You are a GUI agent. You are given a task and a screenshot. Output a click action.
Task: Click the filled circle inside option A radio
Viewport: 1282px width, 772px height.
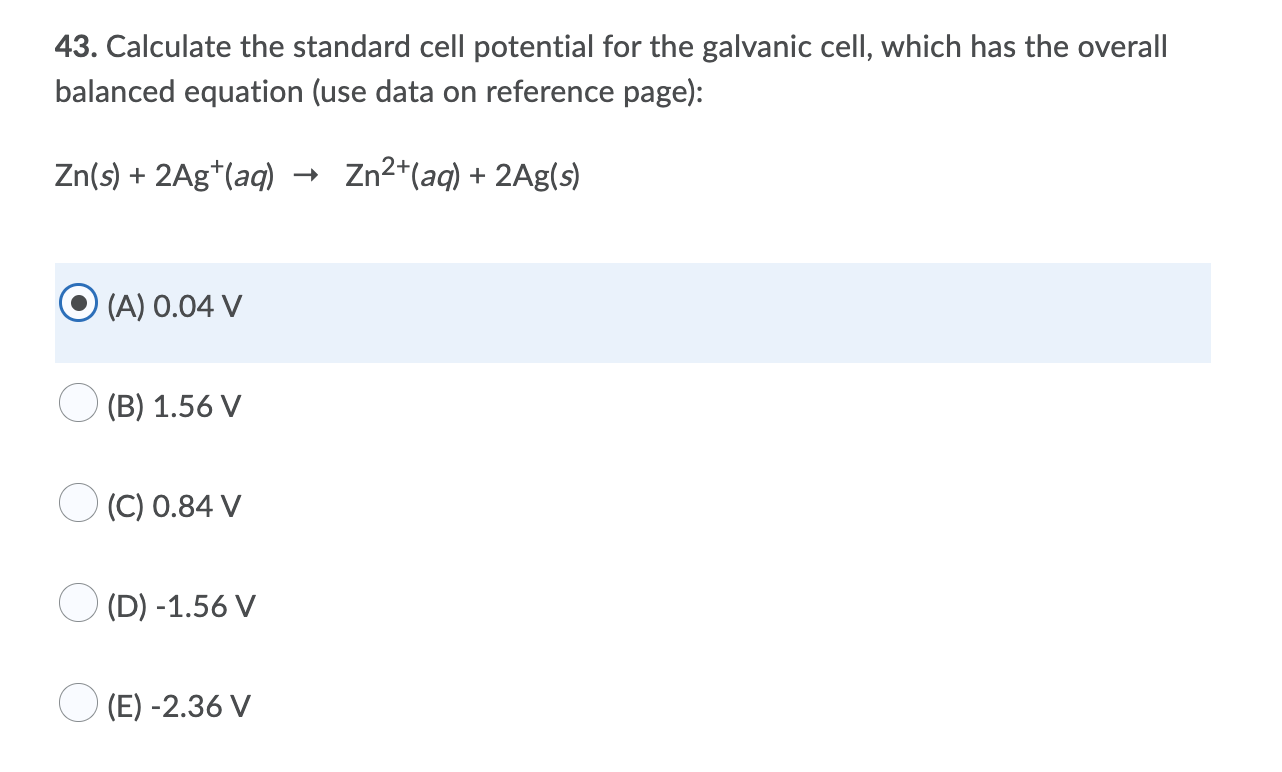pos(78,303)
